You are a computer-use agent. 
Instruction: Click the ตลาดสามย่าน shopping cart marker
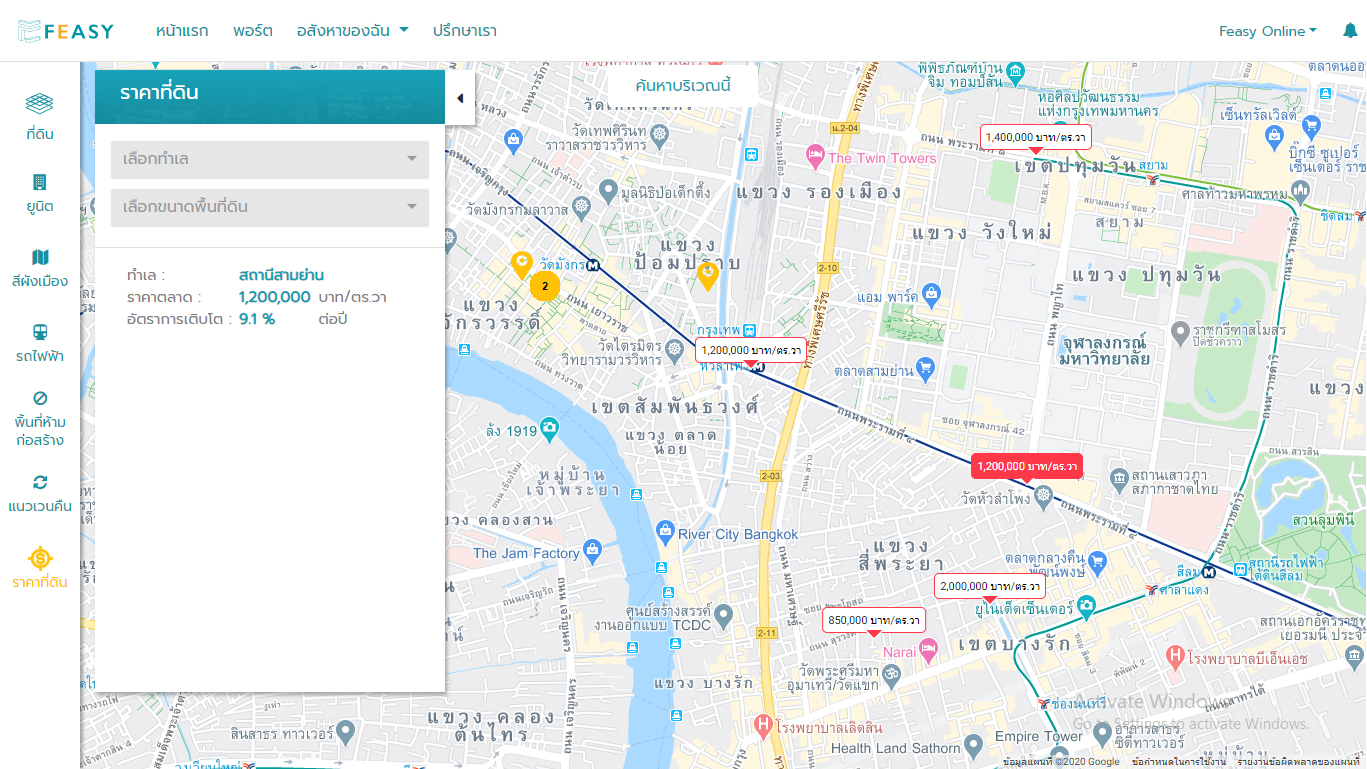click(x=925, y=369)
